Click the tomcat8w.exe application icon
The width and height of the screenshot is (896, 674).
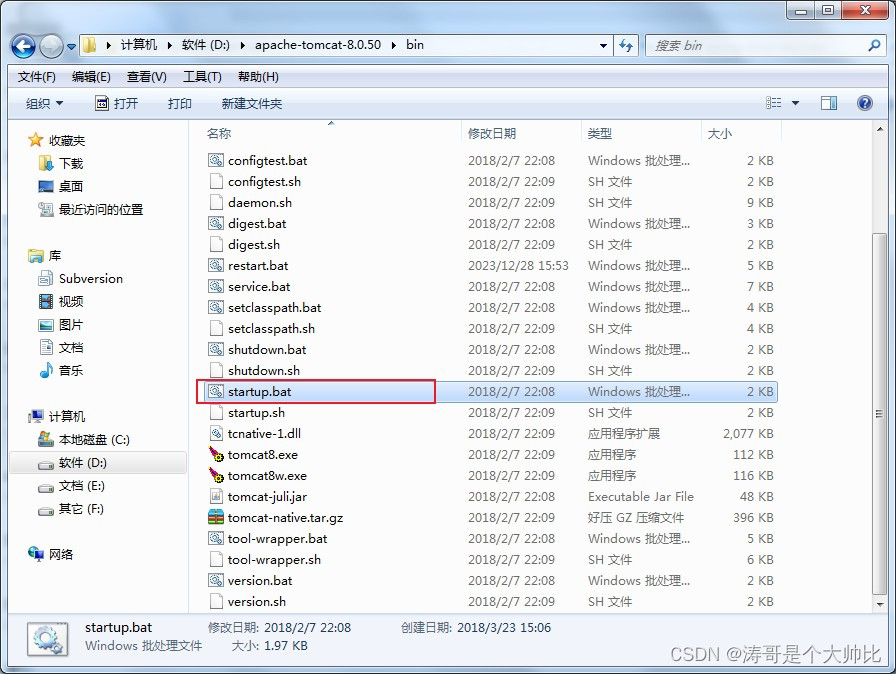point(215,475)
